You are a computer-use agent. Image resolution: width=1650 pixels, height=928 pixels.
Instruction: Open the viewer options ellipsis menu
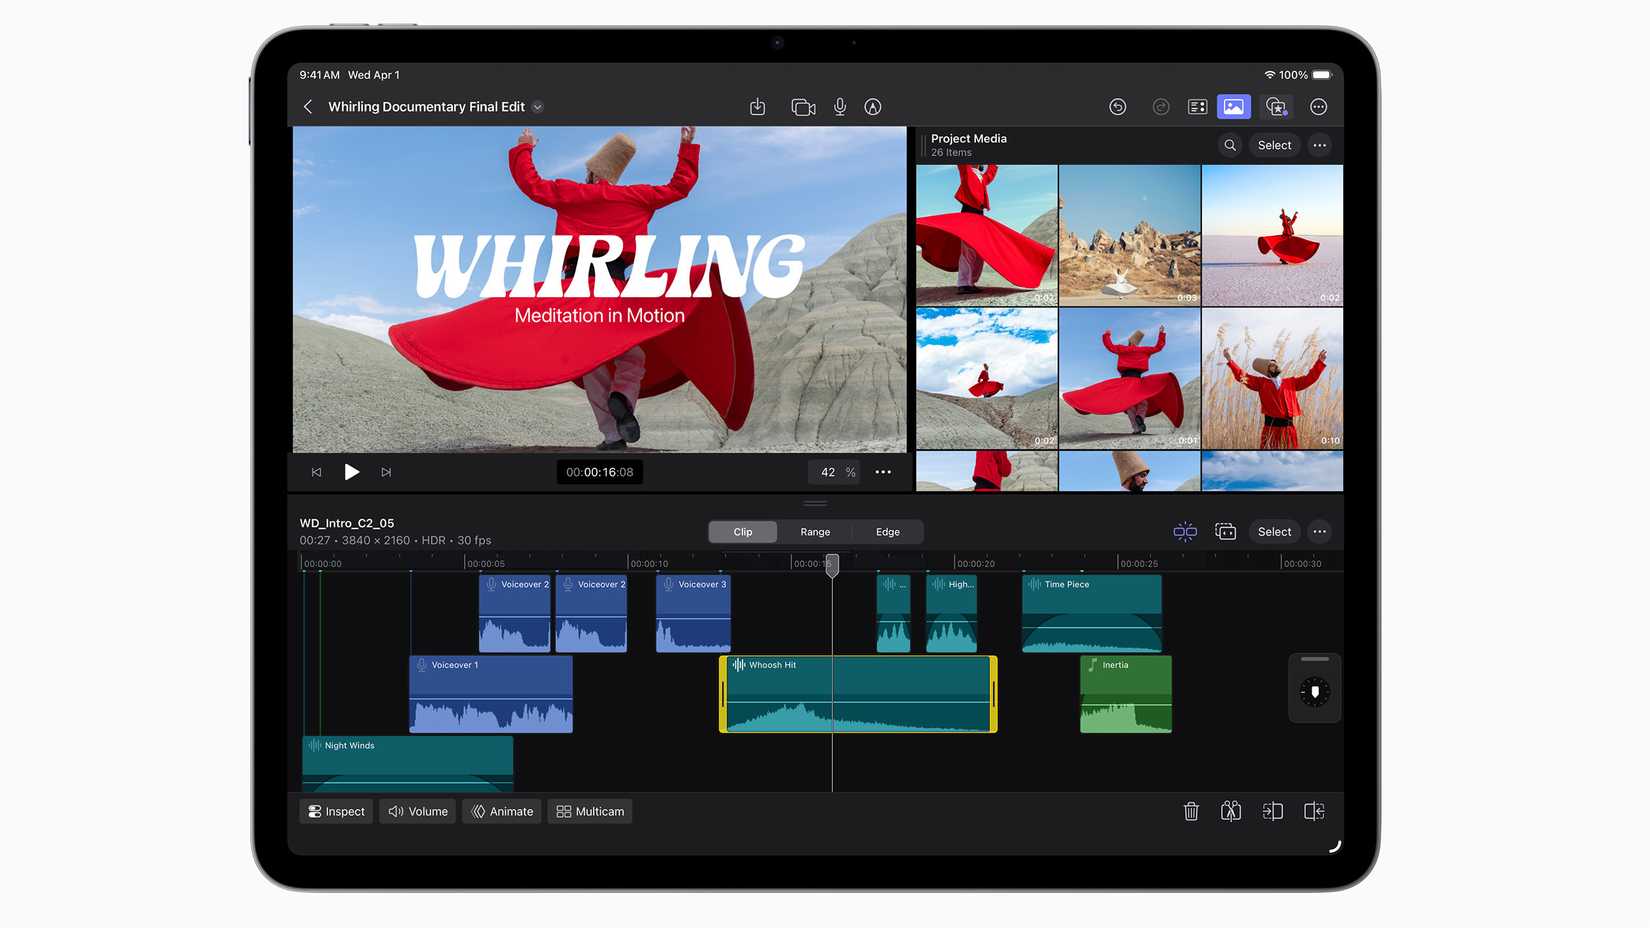click(883, 472)
